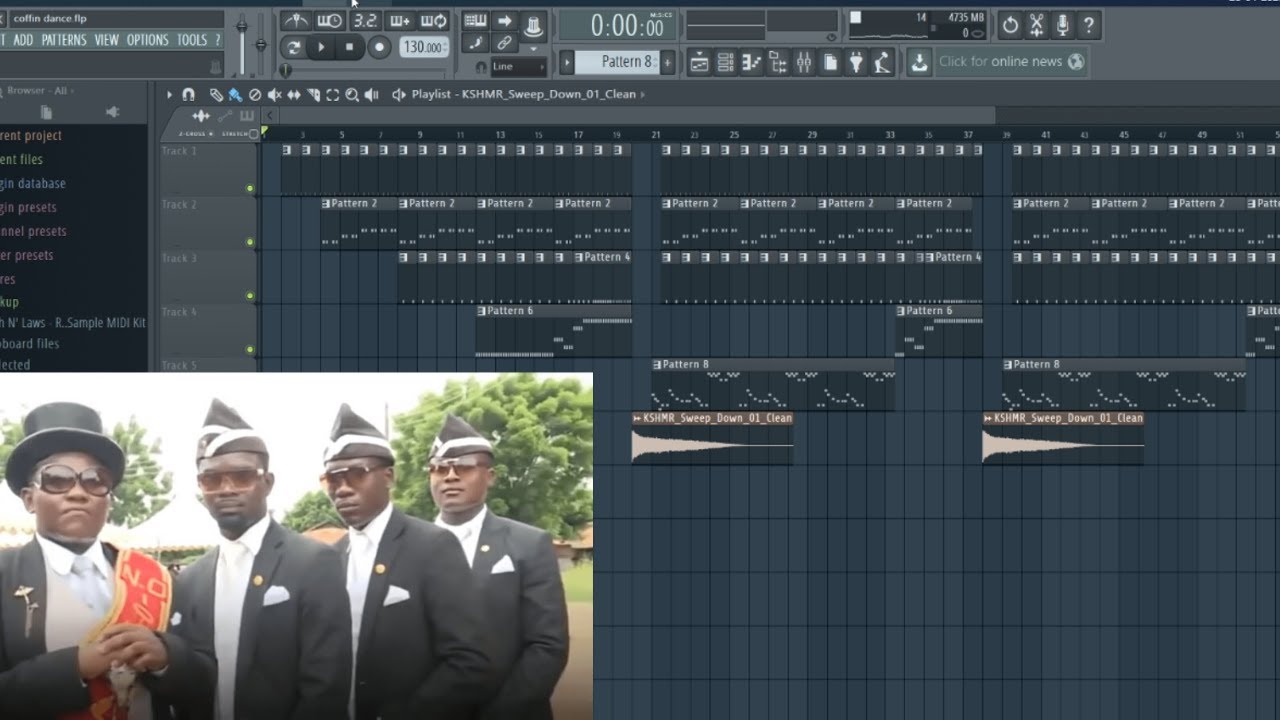Mute Track 2 with its green light

pyautogui.click(x=250, y=242)
